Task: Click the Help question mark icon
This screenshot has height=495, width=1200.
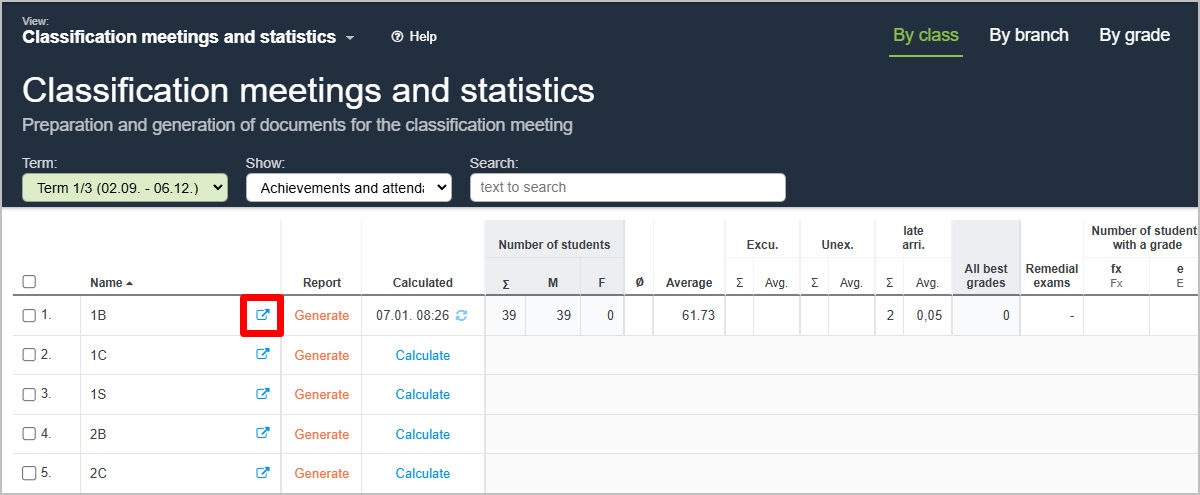Action: (x=397, y=37)
